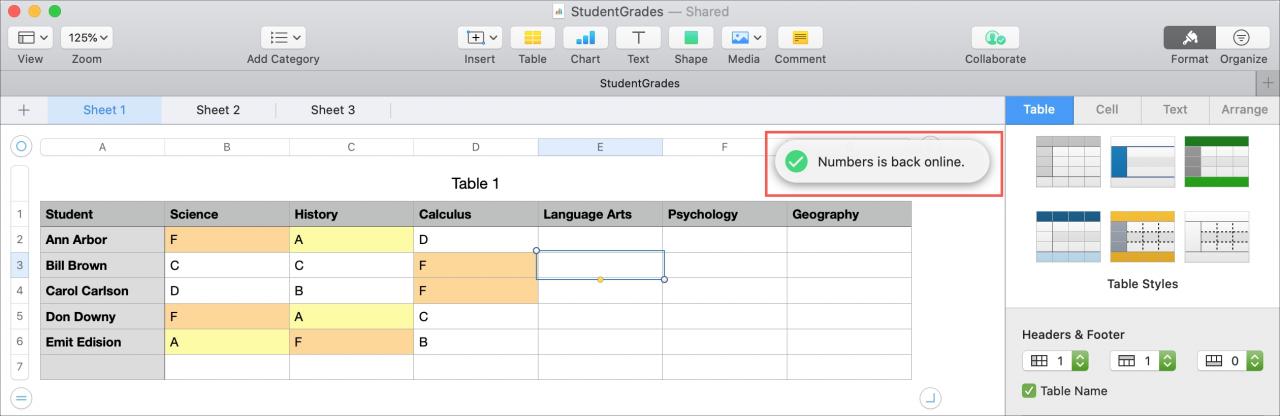Select Emit Edision's Science grade A

227,342
